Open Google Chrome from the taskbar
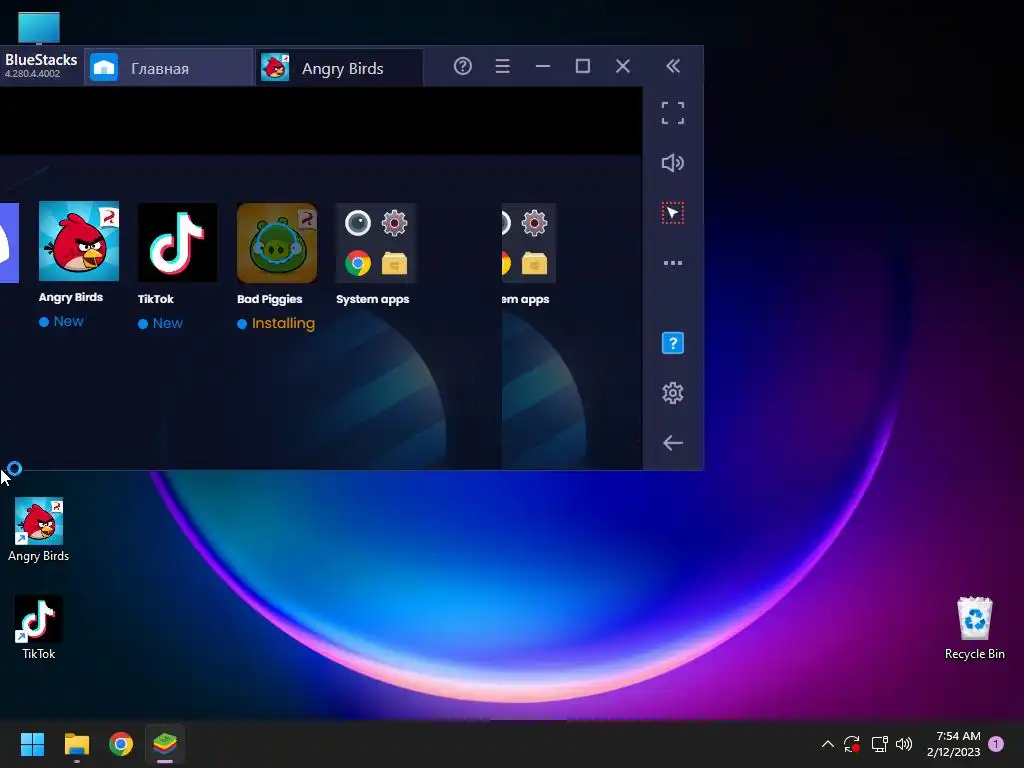 (x=121, y=744)
